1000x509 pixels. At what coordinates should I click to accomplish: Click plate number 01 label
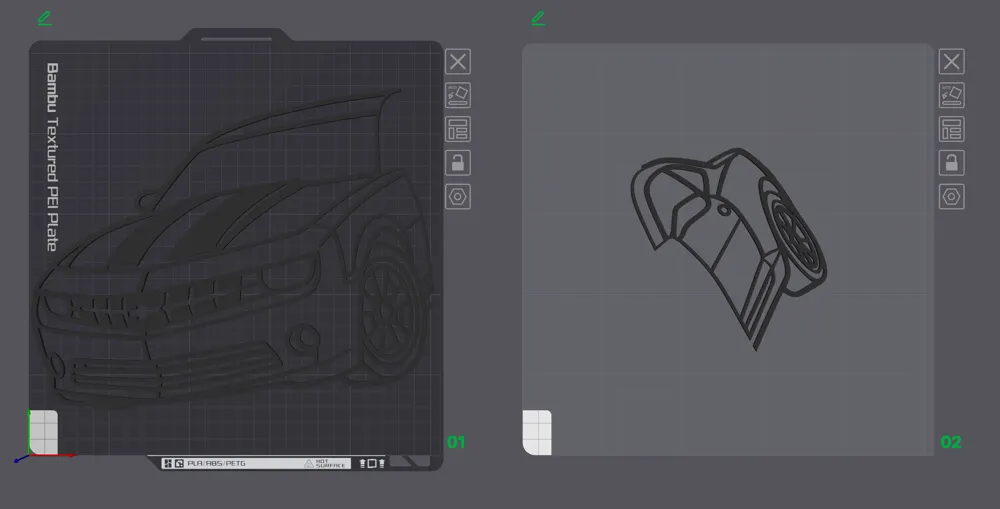coord(456,442)
